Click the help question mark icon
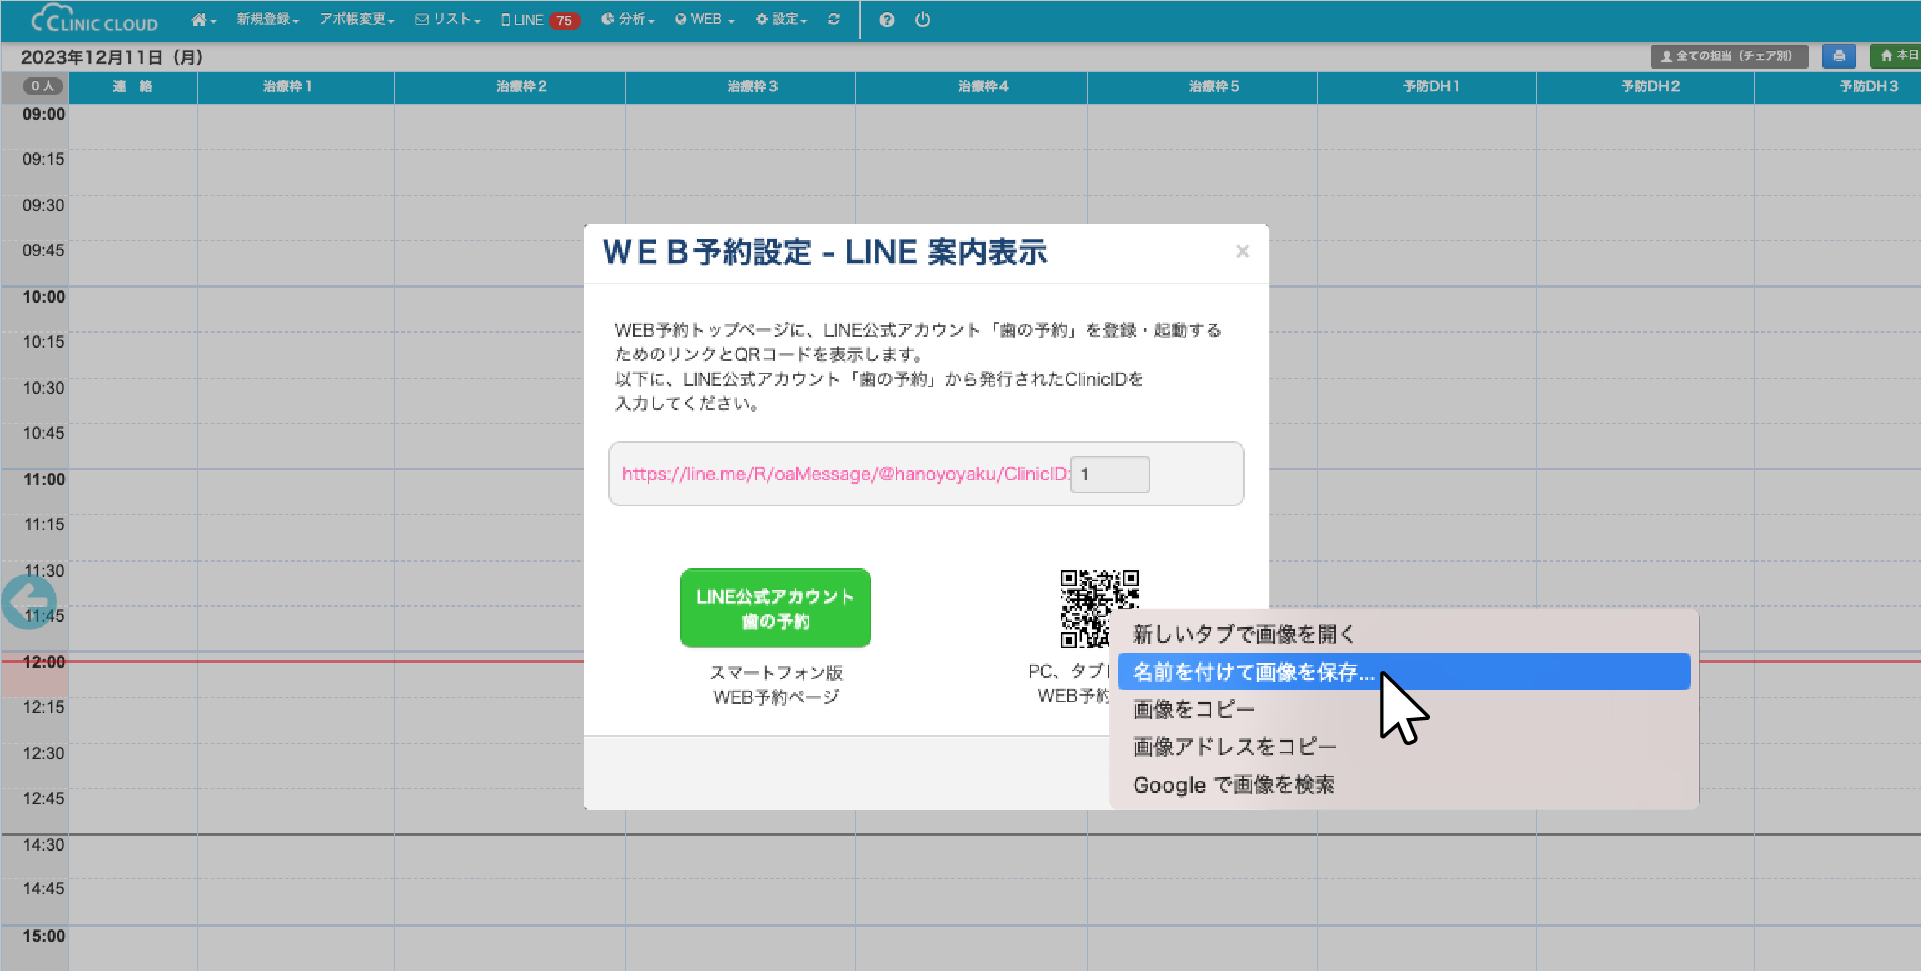This screenshot has width=1921, height=971. [887, 20]
